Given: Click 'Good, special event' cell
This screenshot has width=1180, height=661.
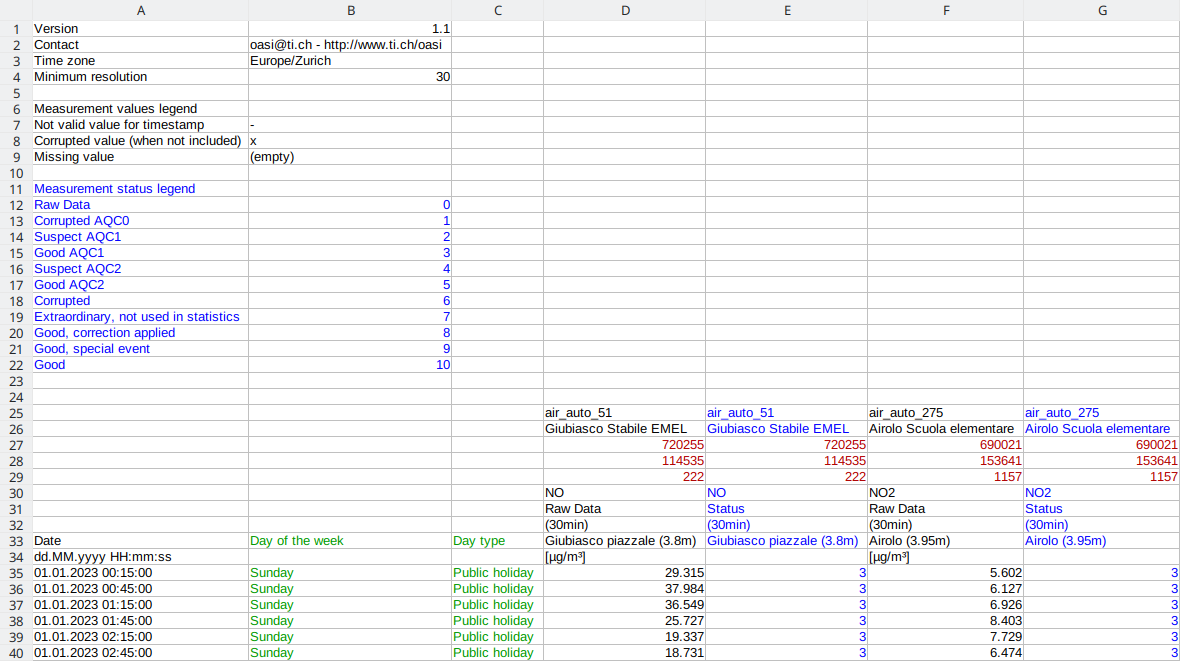Looking at the screenshot, I should pos(140,349).
